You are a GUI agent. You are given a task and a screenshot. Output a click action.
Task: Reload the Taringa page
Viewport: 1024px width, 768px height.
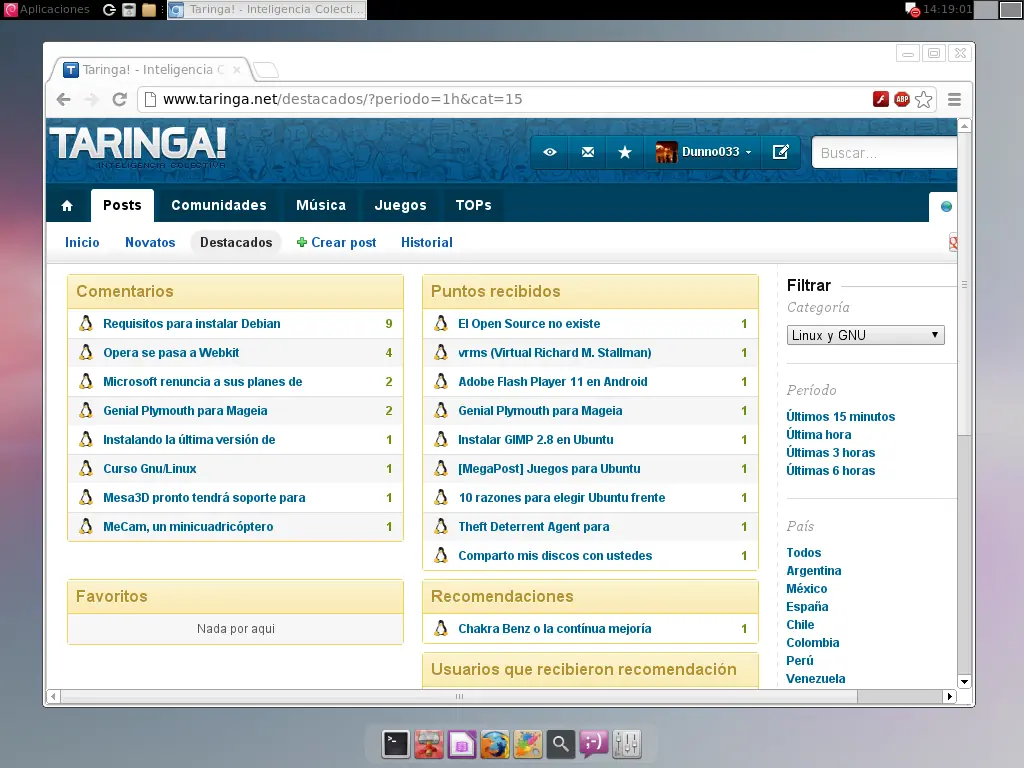tap(120, 99)
